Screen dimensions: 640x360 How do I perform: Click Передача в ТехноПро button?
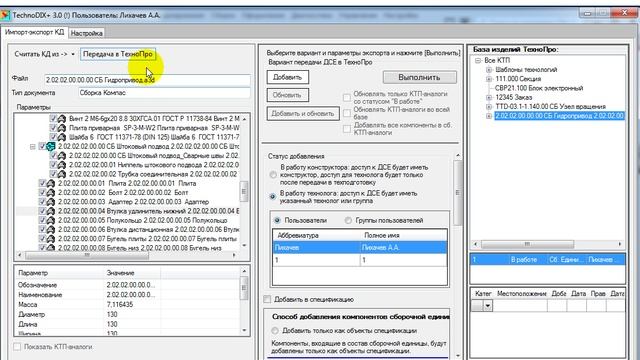coord(118,54)
